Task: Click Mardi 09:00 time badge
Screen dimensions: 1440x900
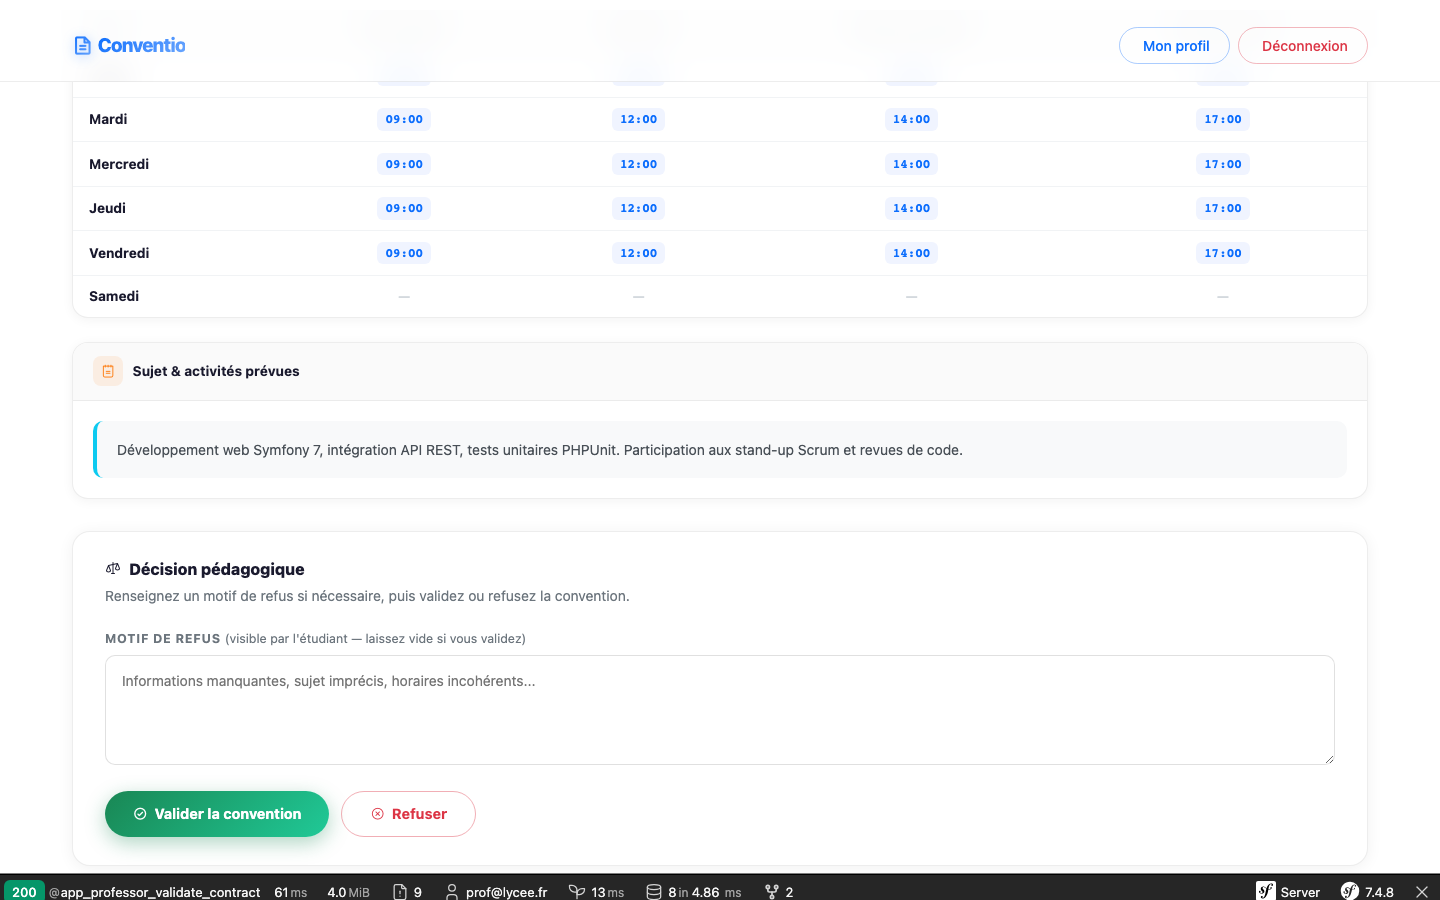Action: (404, 119)
